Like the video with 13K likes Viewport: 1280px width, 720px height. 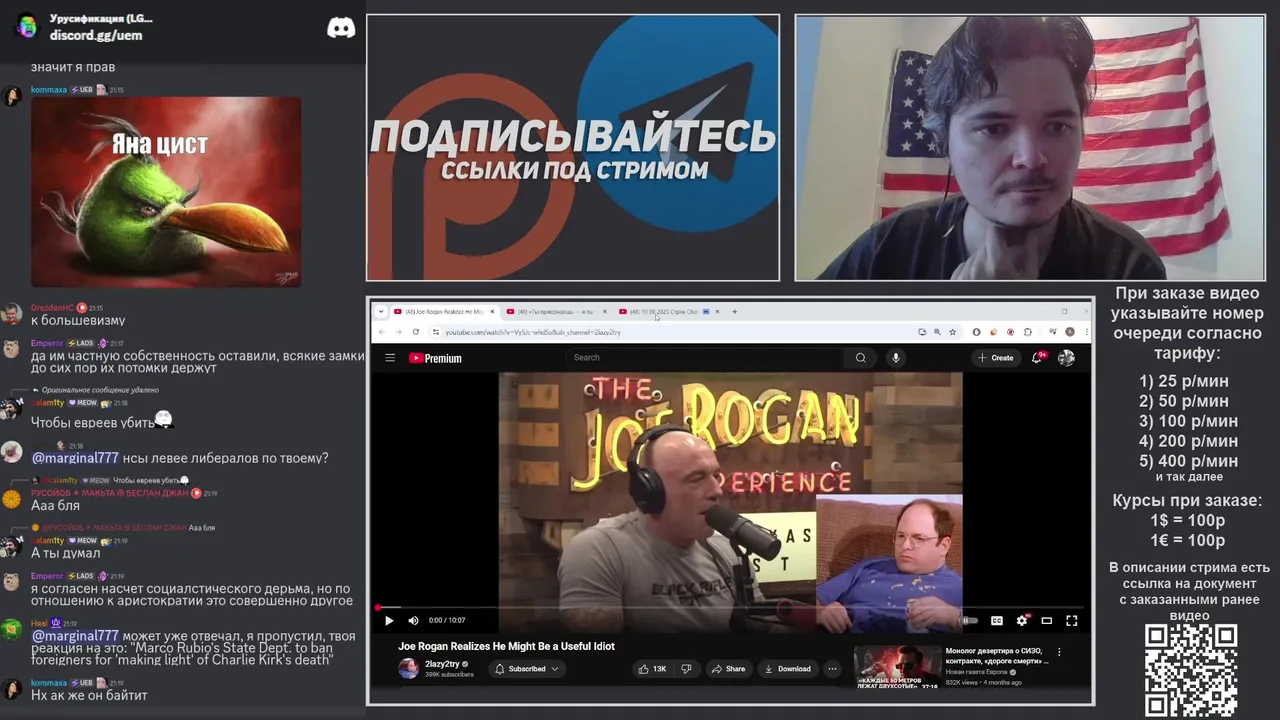point(653,669)
